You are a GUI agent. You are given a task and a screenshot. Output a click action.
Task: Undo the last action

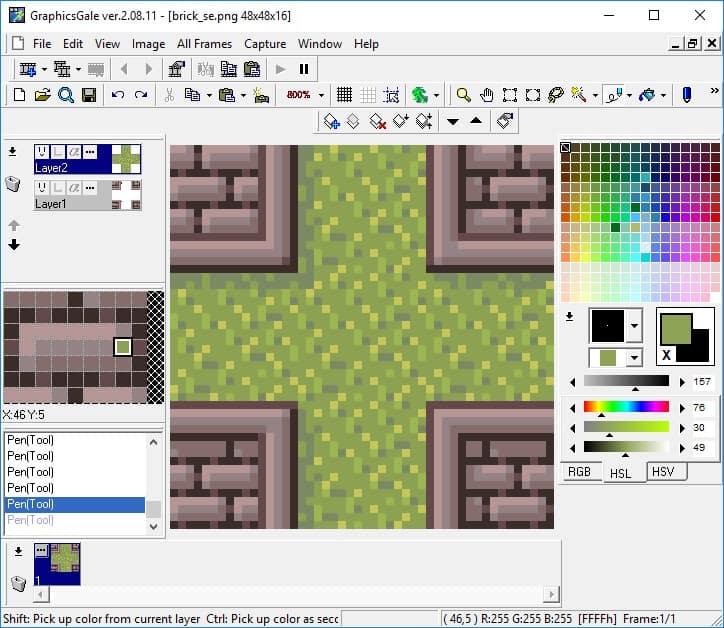[118, 95]
